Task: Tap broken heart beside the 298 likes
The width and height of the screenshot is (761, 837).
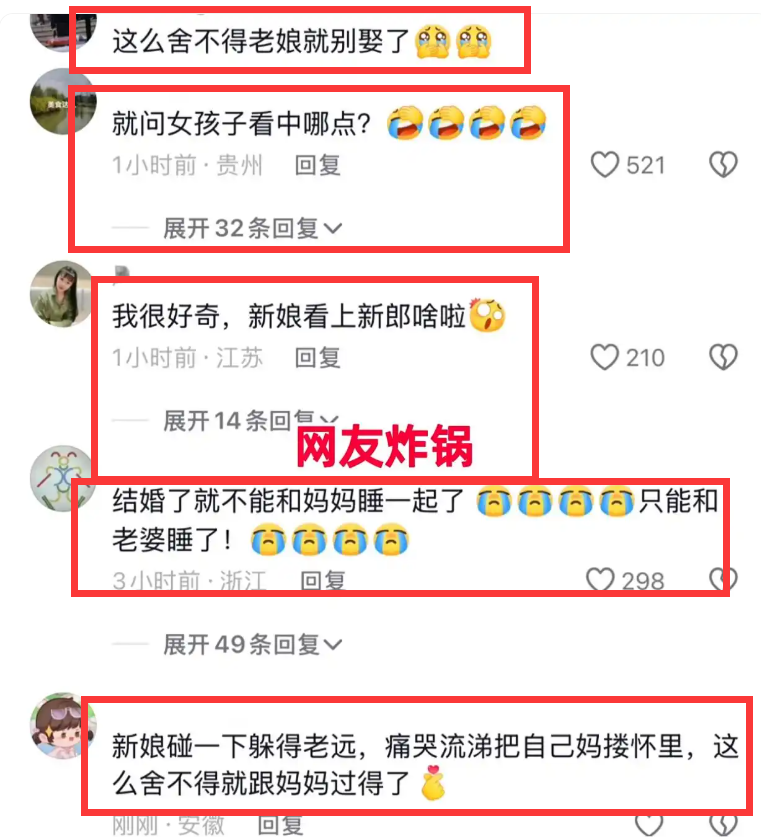Action: pyautogui.click(x=723, y=580)
